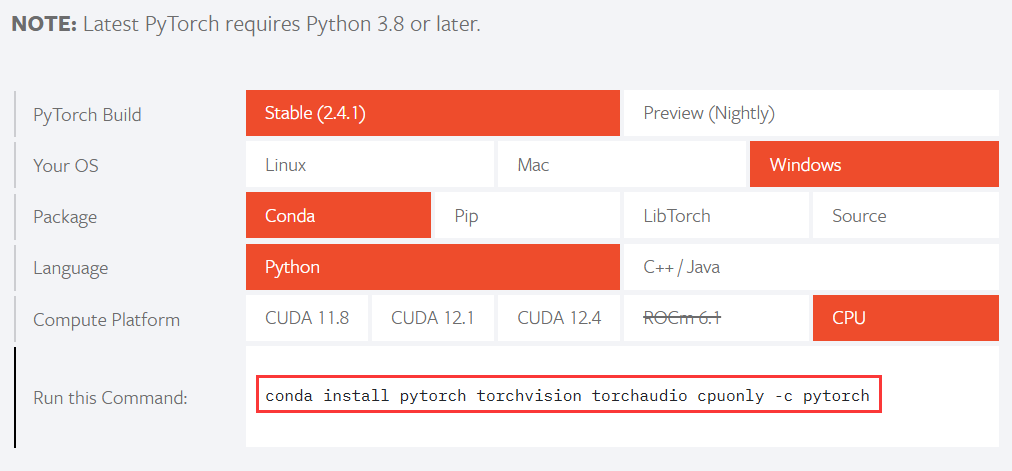1012x471 pixels.
Task: Click the conda install command text
Action: click(567, 396)
